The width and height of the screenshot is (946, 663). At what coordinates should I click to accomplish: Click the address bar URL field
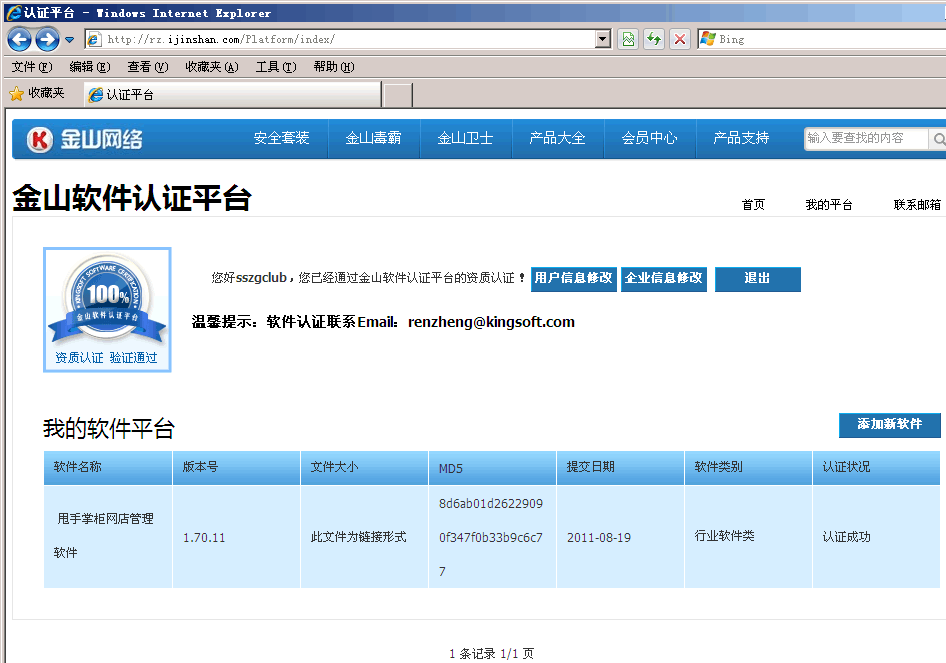click(x=341, y=39)
